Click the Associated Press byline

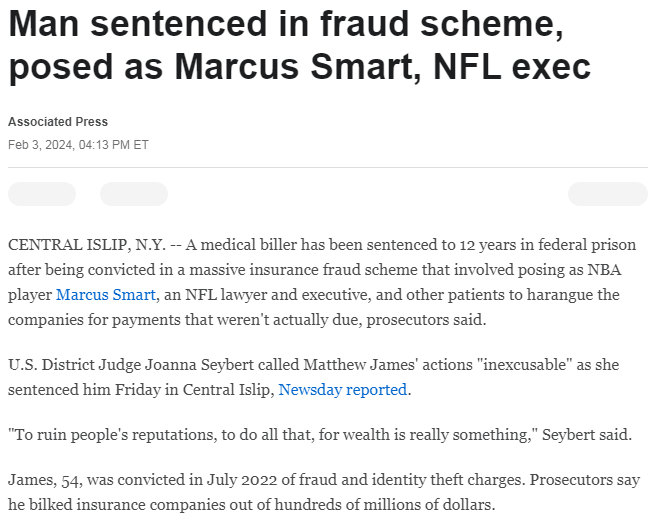[58, 122]
